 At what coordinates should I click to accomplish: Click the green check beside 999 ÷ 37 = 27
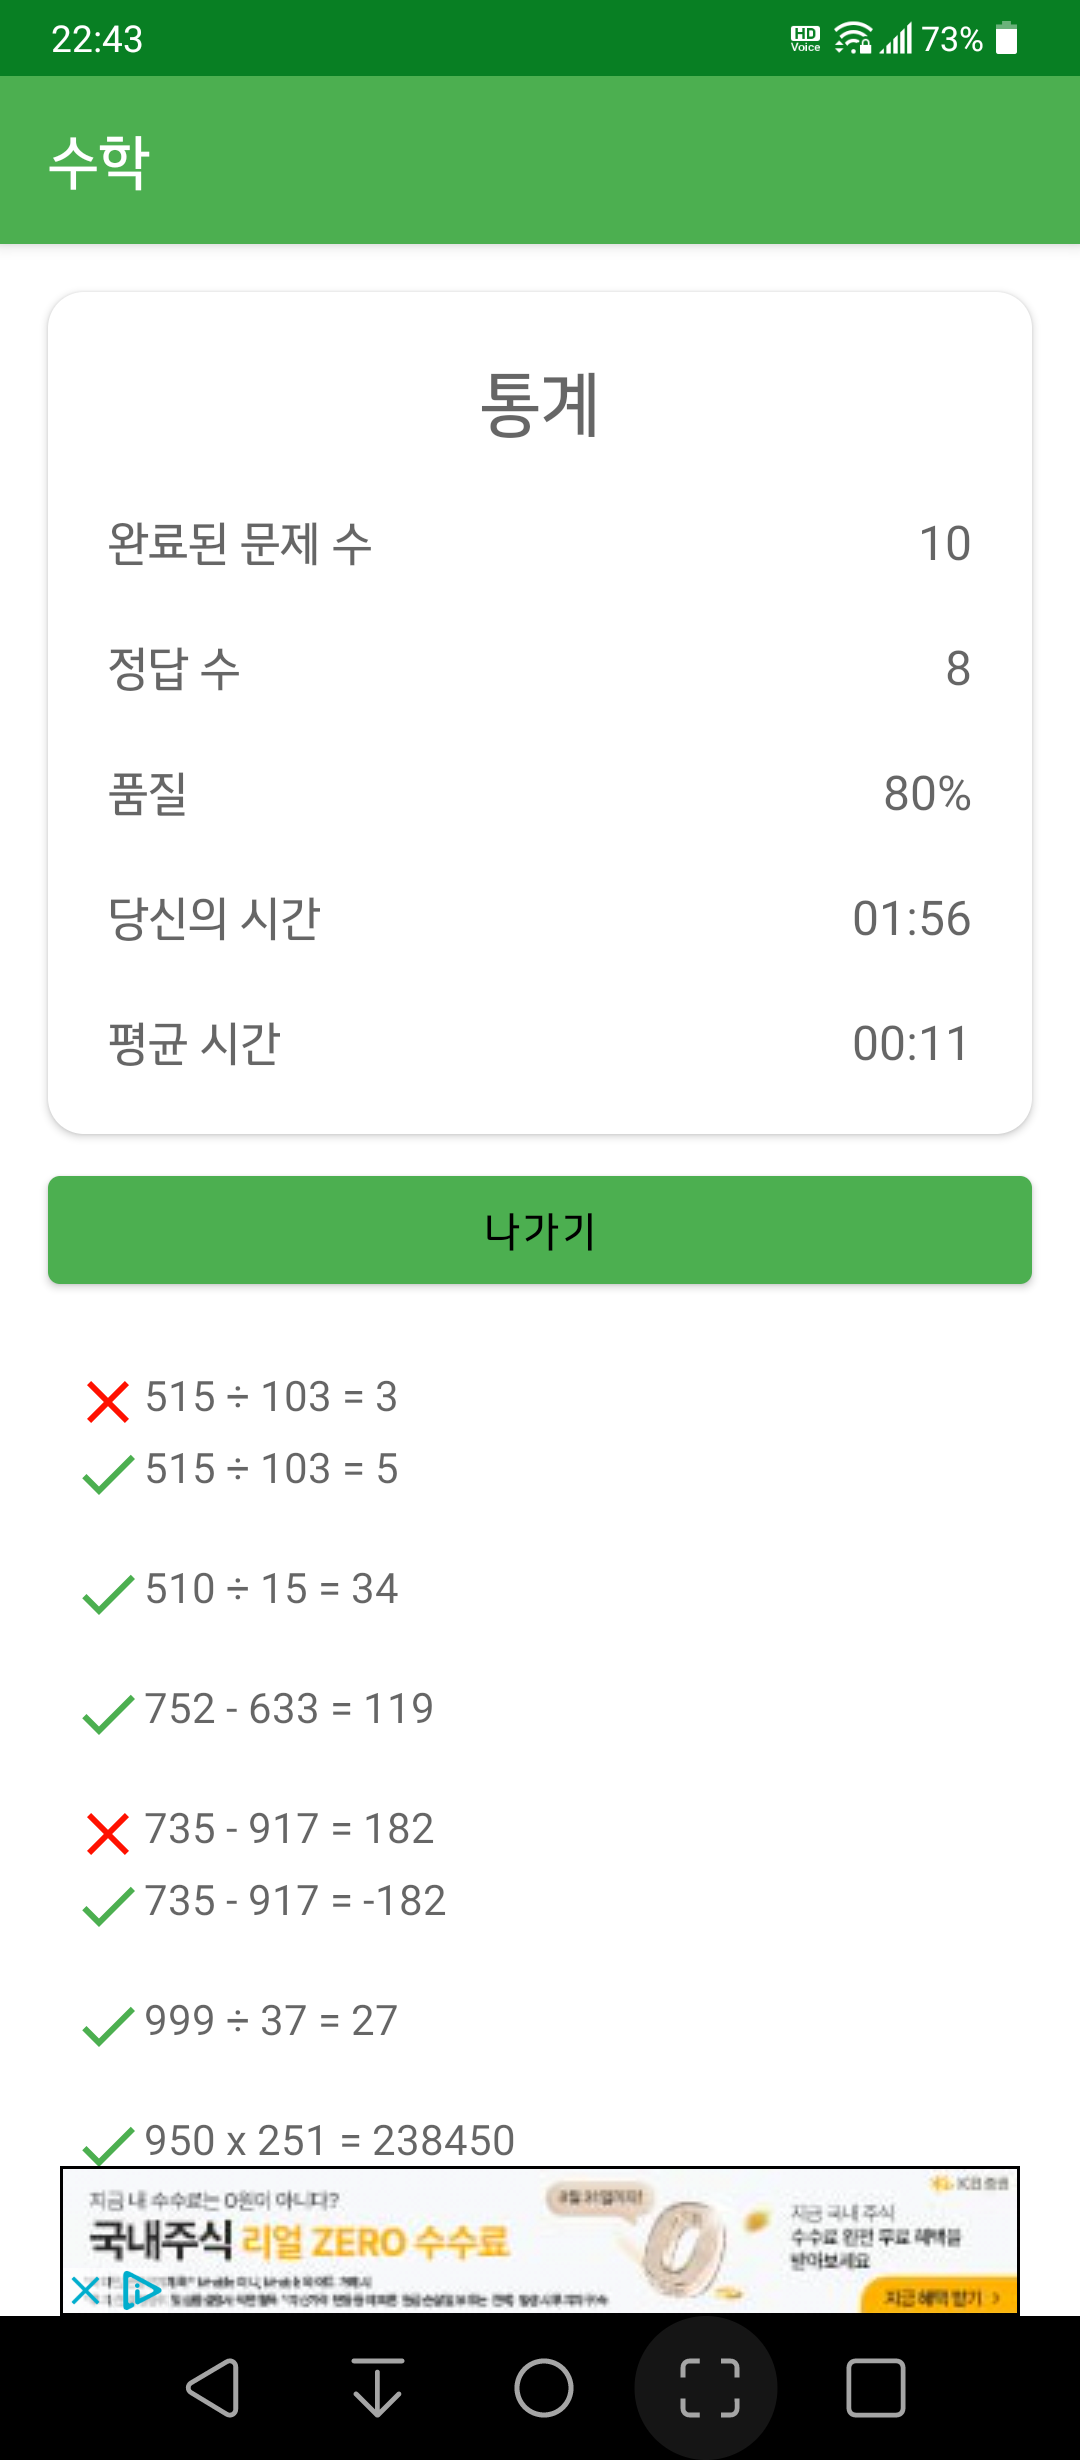coord(108,2026)
